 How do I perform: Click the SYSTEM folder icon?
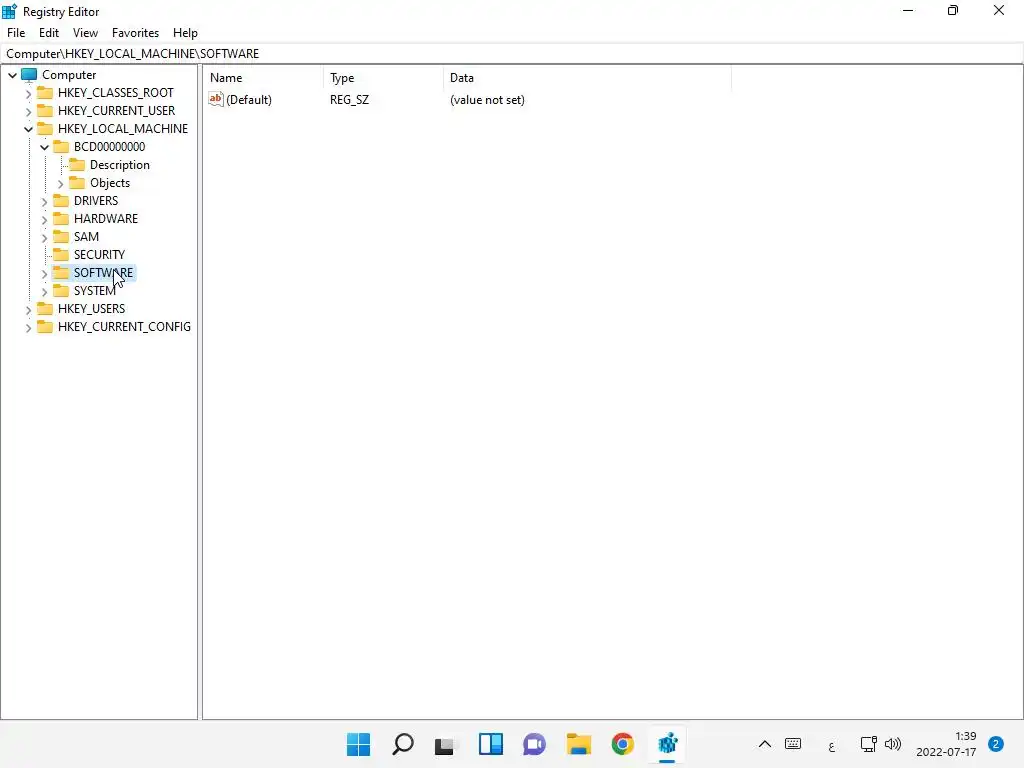click(x=61, y=291)
